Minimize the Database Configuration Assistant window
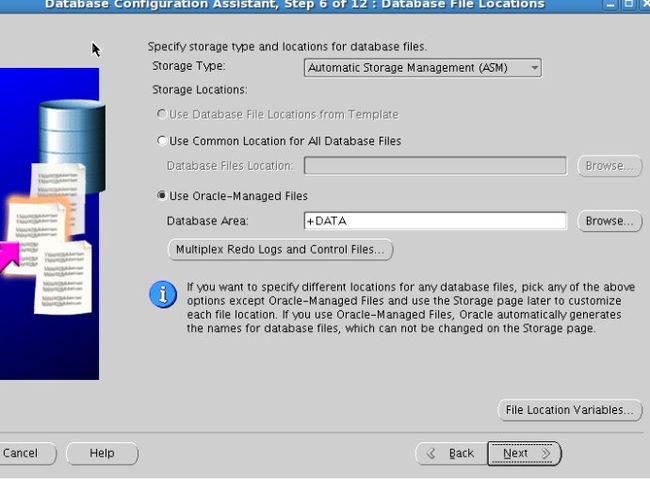Screen dimensions: 650x479 click(610, 5)
